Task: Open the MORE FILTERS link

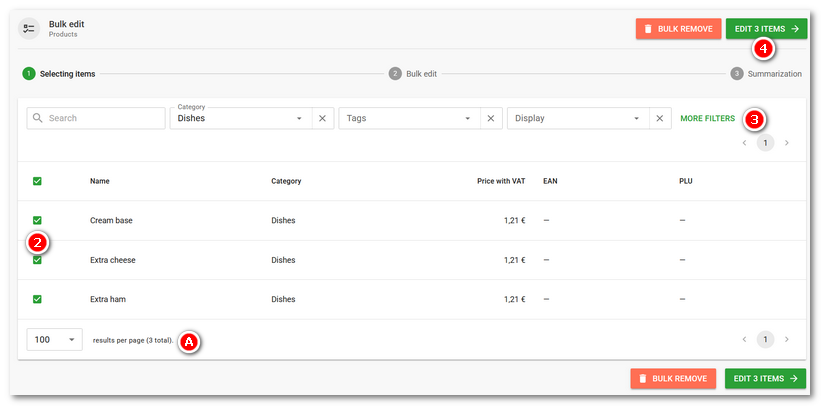Action: click(x=707, y=118)
